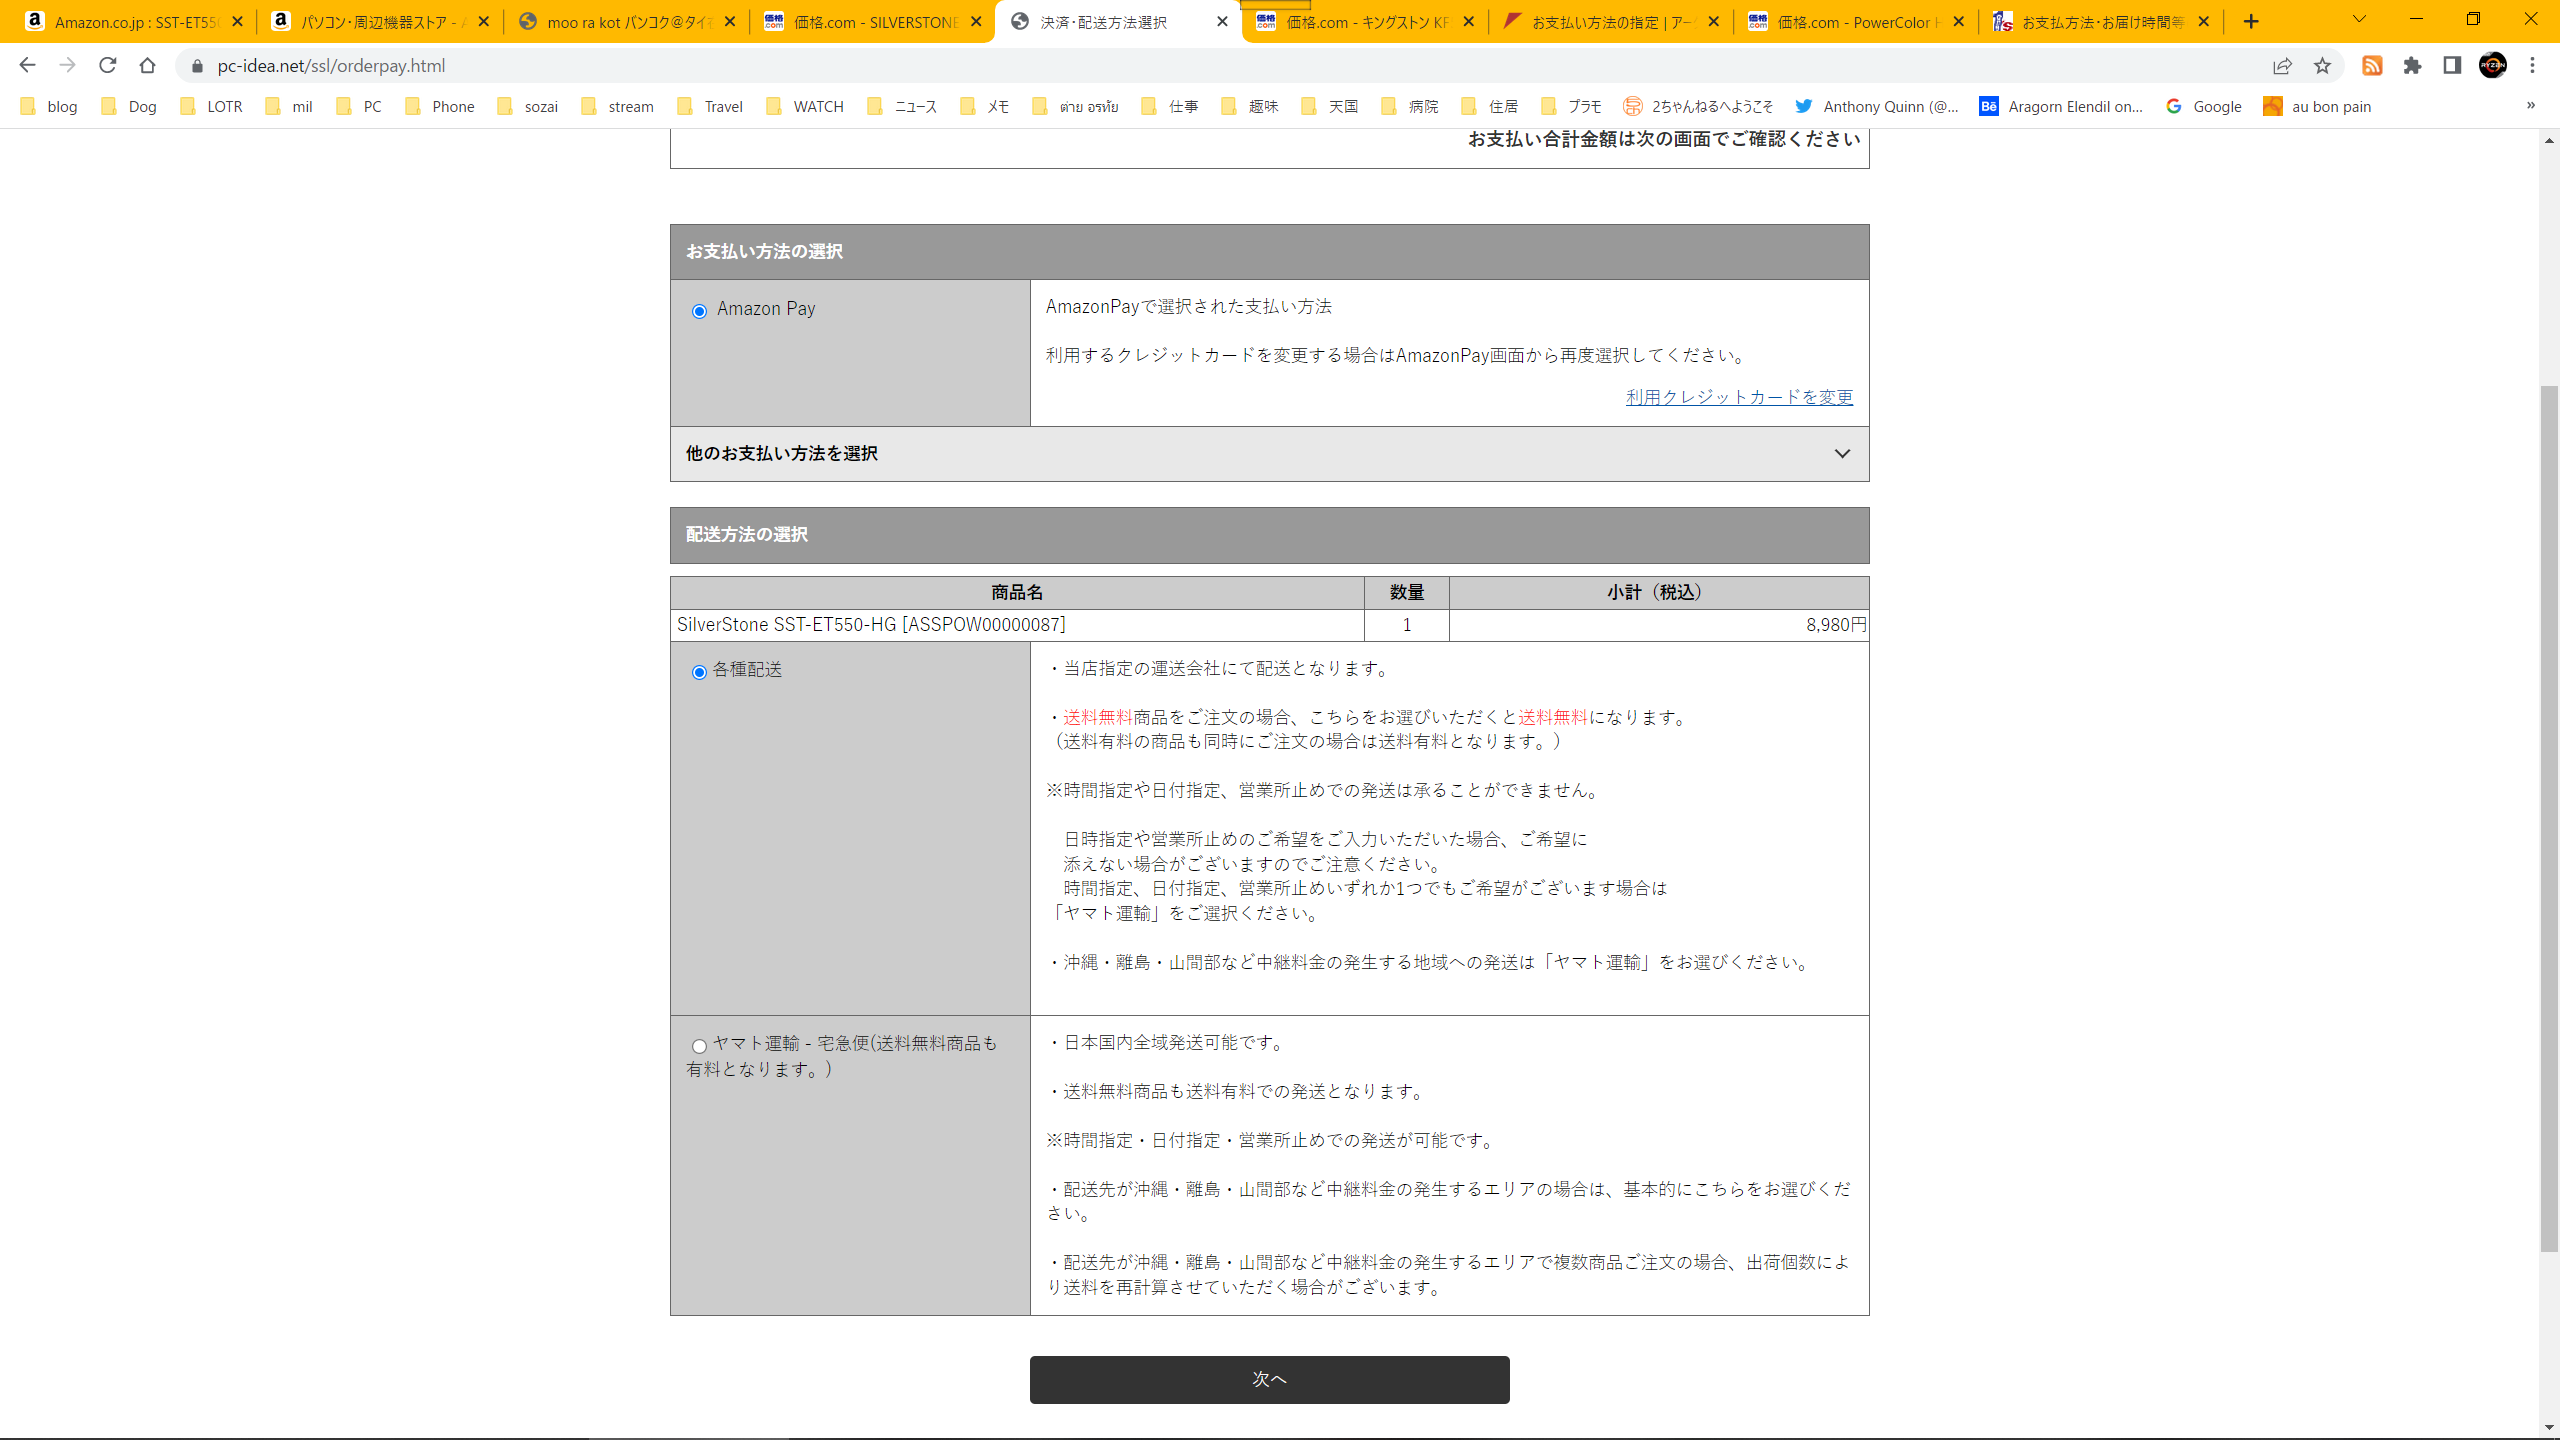The width and height of the screenshot is (2560, 1440).
Task: Open the 2ちゃんねるへようこそ bookmark
Action: click(x=1699, y=106)
